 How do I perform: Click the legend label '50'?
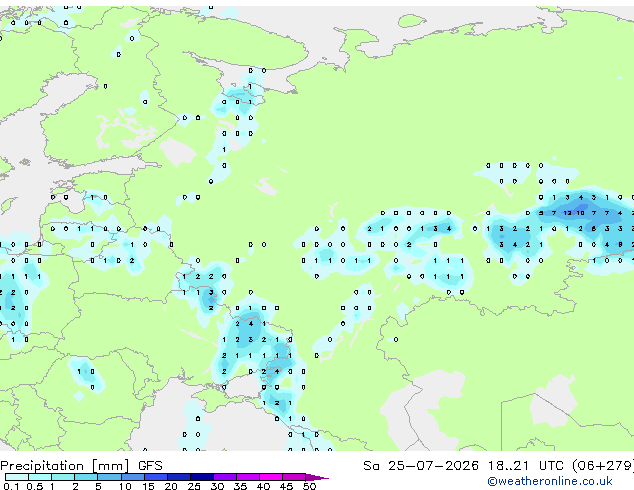[x=309, y=486]
